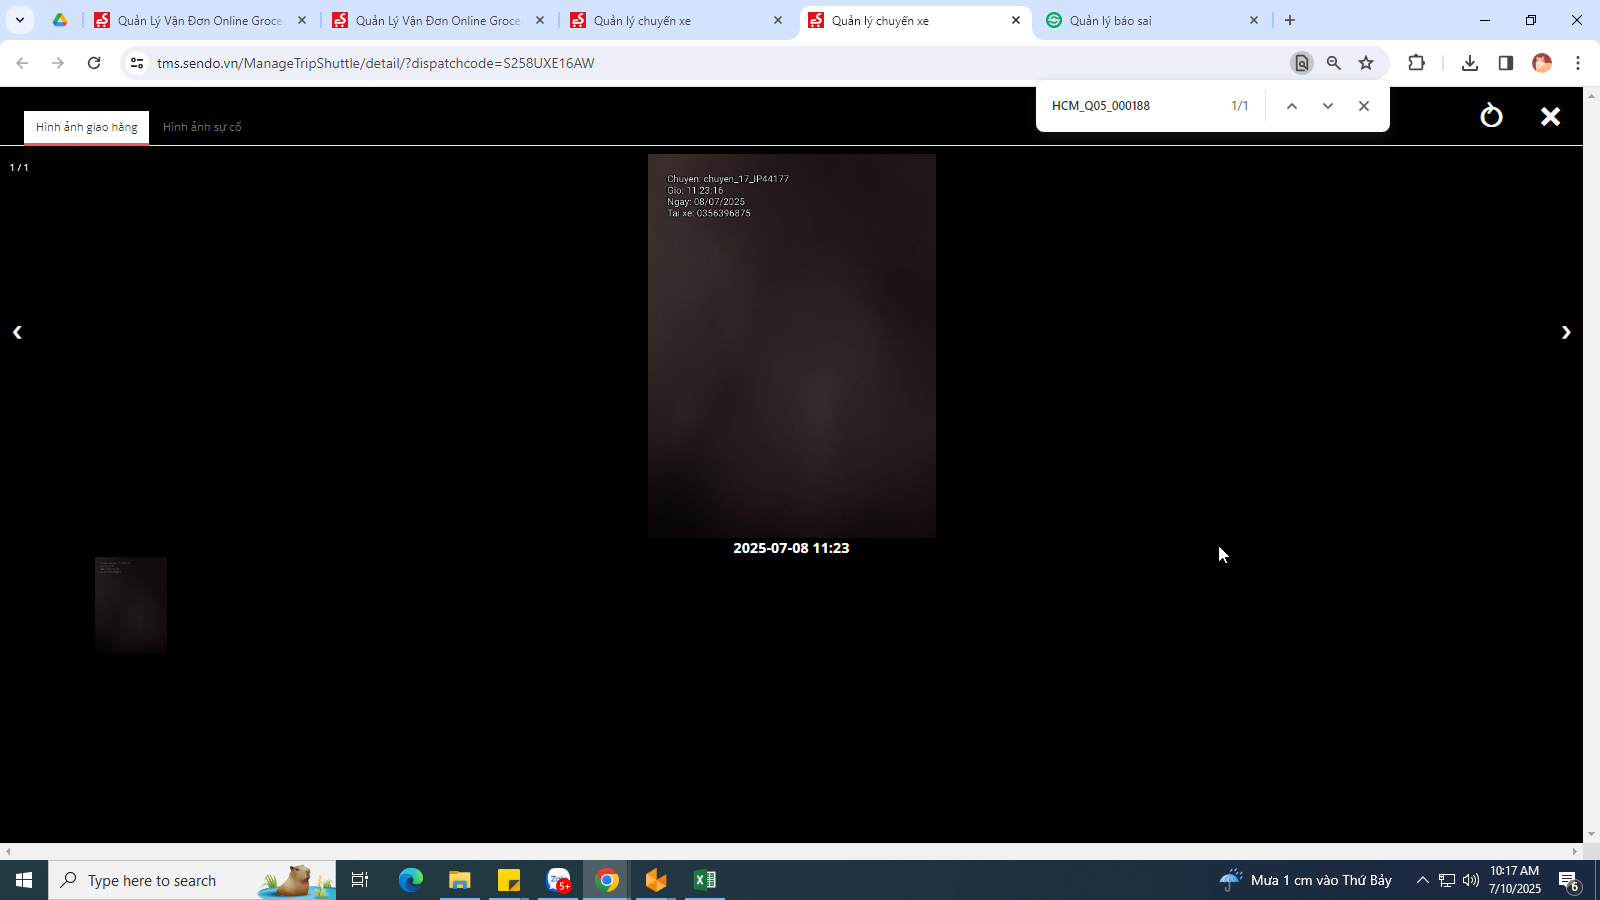Screen dimensions: 1600x900
Task: Open the Chrome profile avatar
Action: tap(1542, 63)
